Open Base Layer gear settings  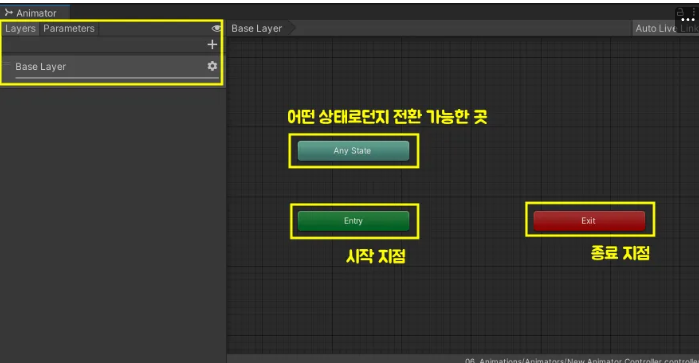click(x=212, y=66)
